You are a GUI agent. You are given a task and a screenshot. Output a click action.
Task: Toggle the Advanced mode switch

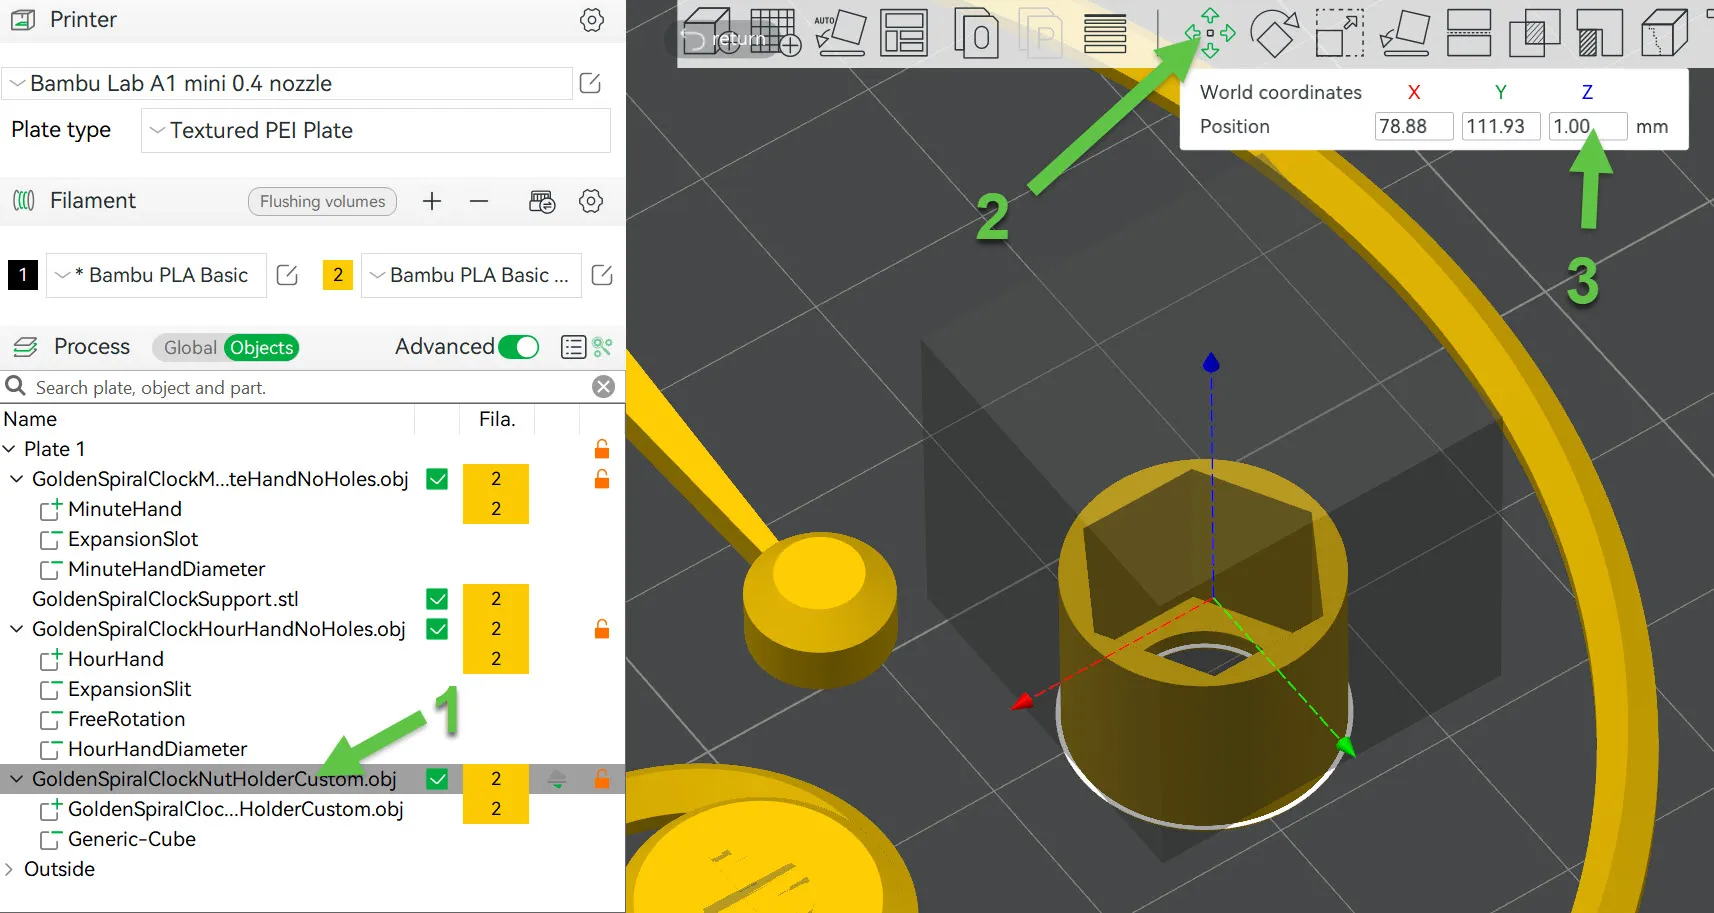click(x=519, y=347)
